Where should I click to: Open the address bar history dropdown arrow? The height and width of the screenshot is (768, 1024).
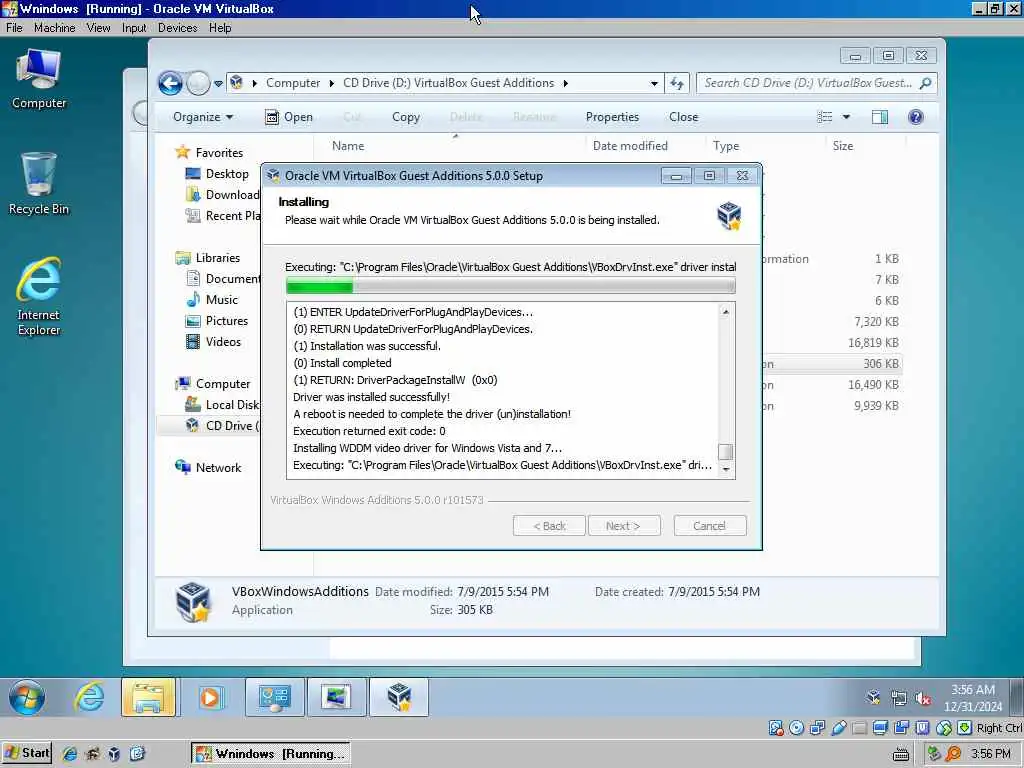[x=654, y=84]
